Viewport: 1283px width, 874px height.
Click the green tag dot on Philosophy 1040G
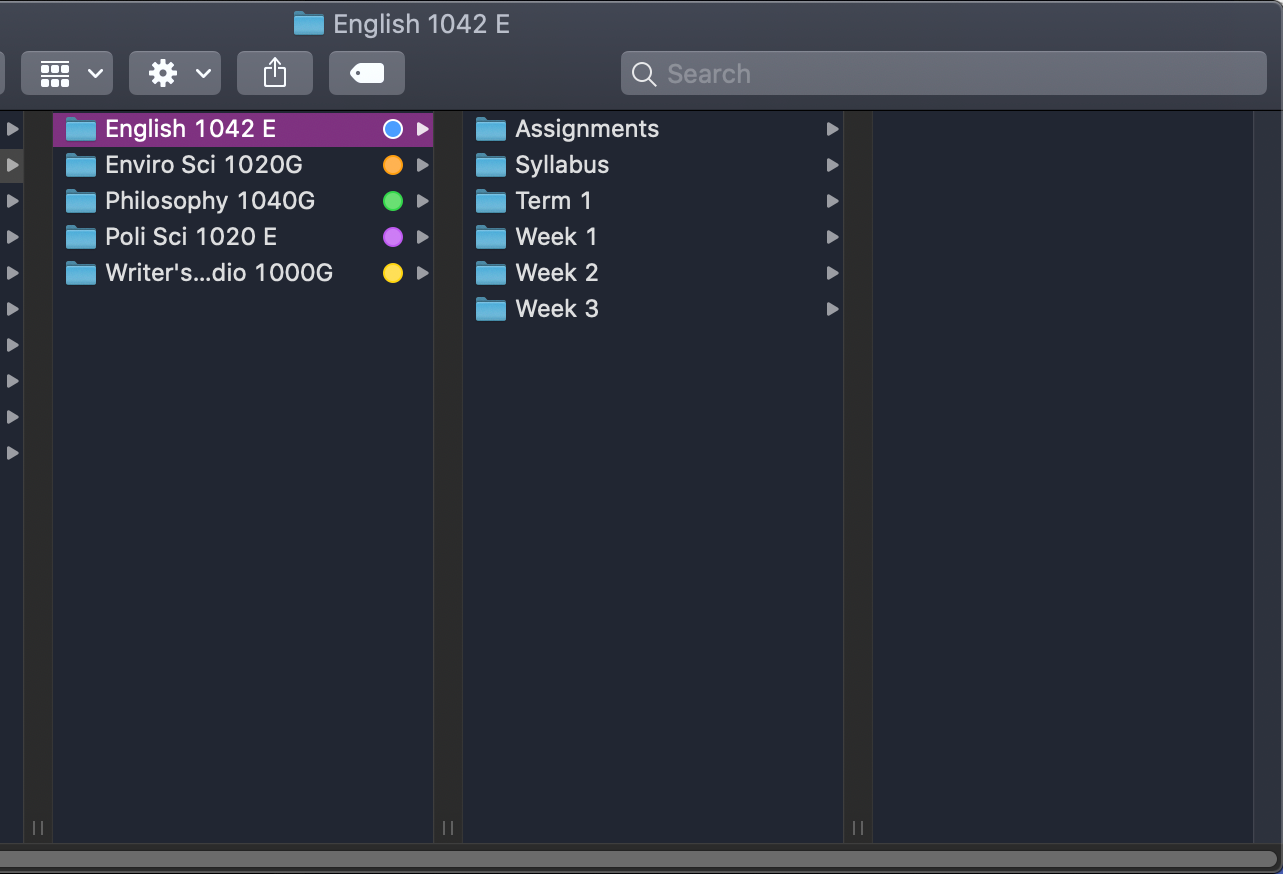click(393, 201)
